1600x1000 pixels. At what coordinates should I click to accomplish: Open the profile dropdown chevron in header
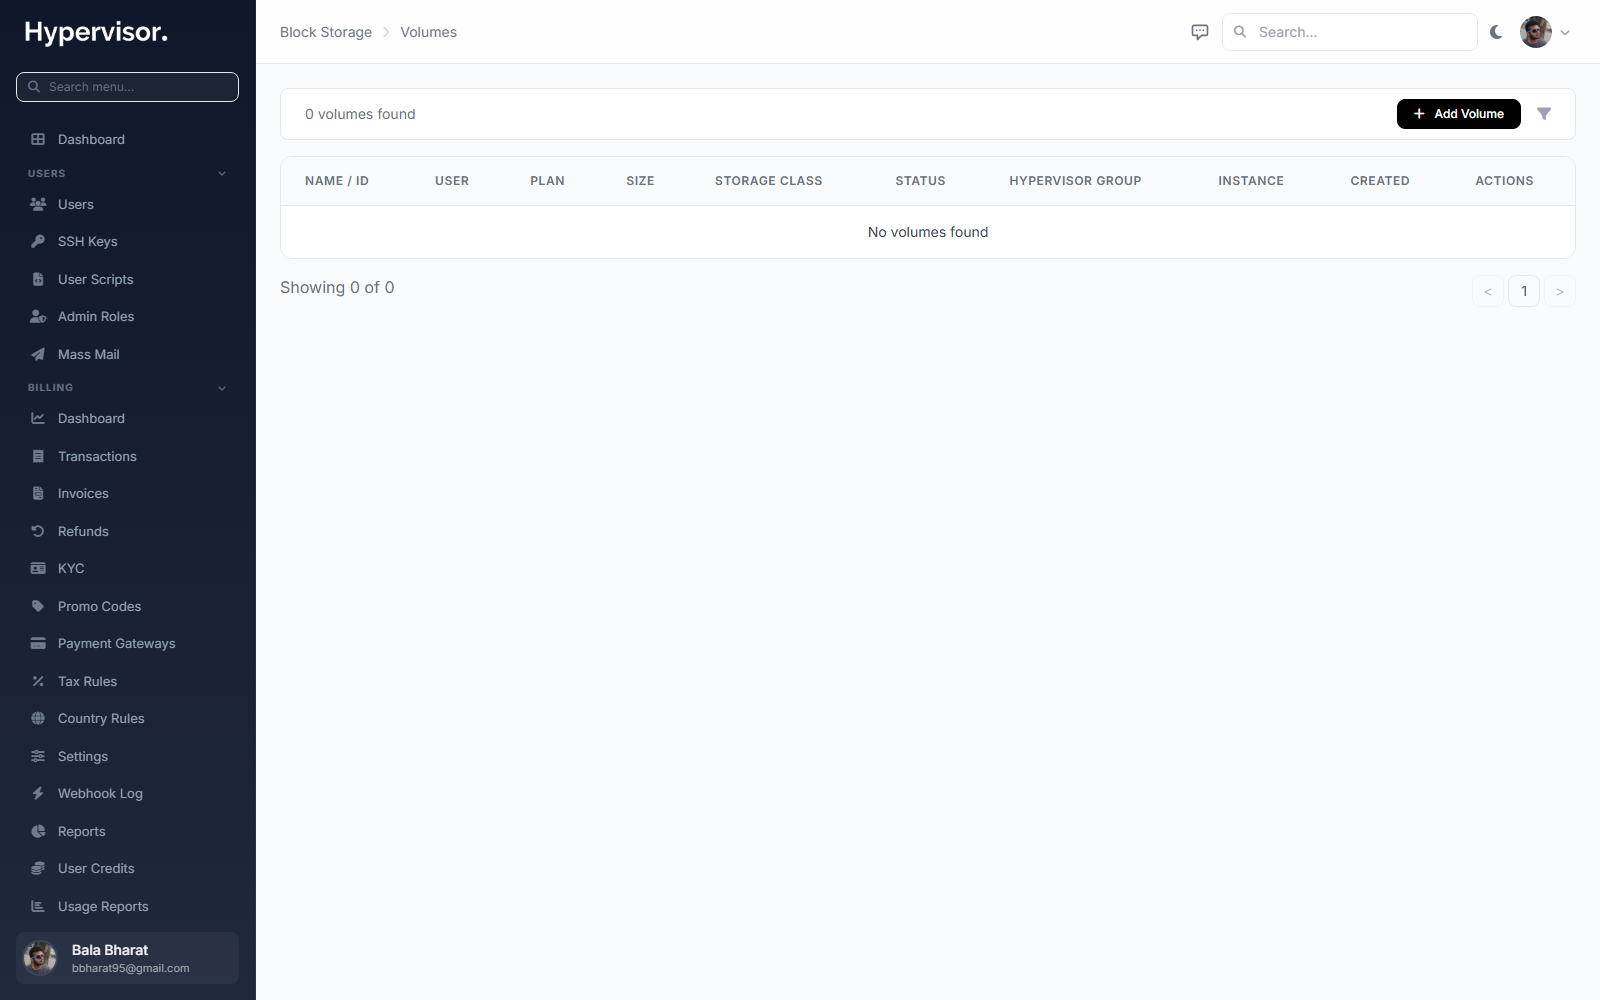(1565, 32)
